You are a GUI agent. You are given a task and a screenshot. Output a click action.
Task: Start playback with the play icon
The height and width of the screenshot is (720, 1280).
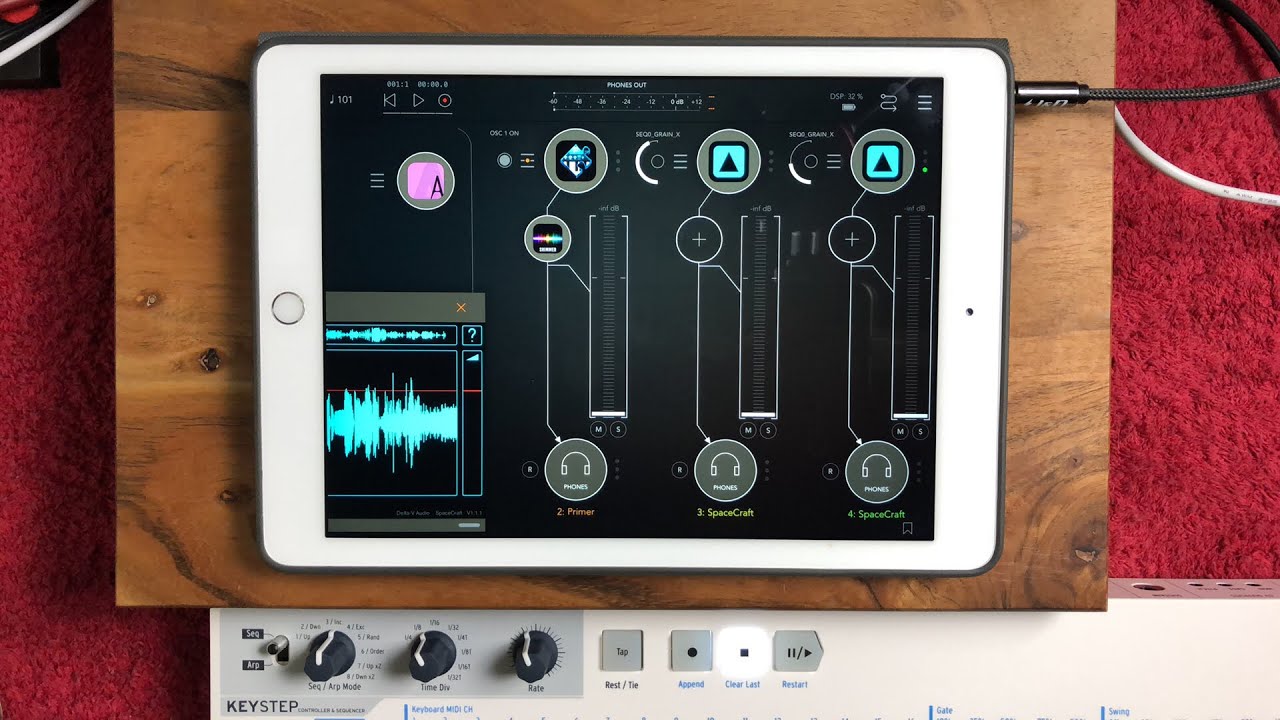[418, 100]
